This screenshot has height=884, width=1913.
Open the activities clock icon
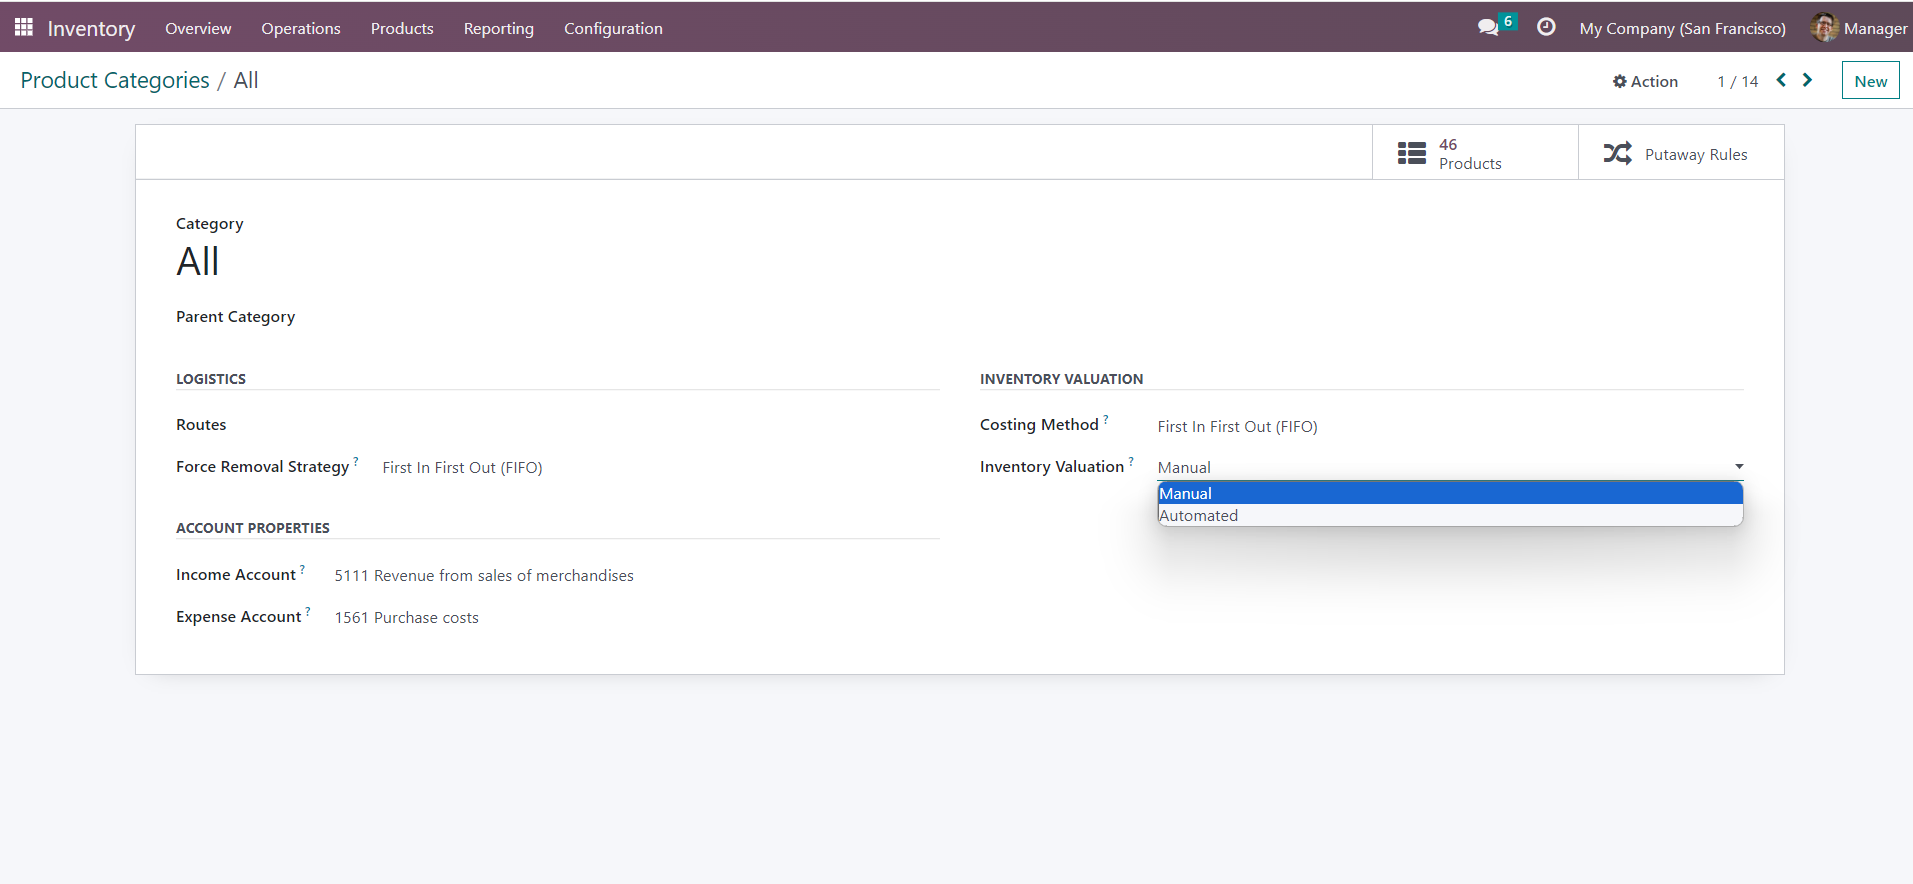[1546, 27]
